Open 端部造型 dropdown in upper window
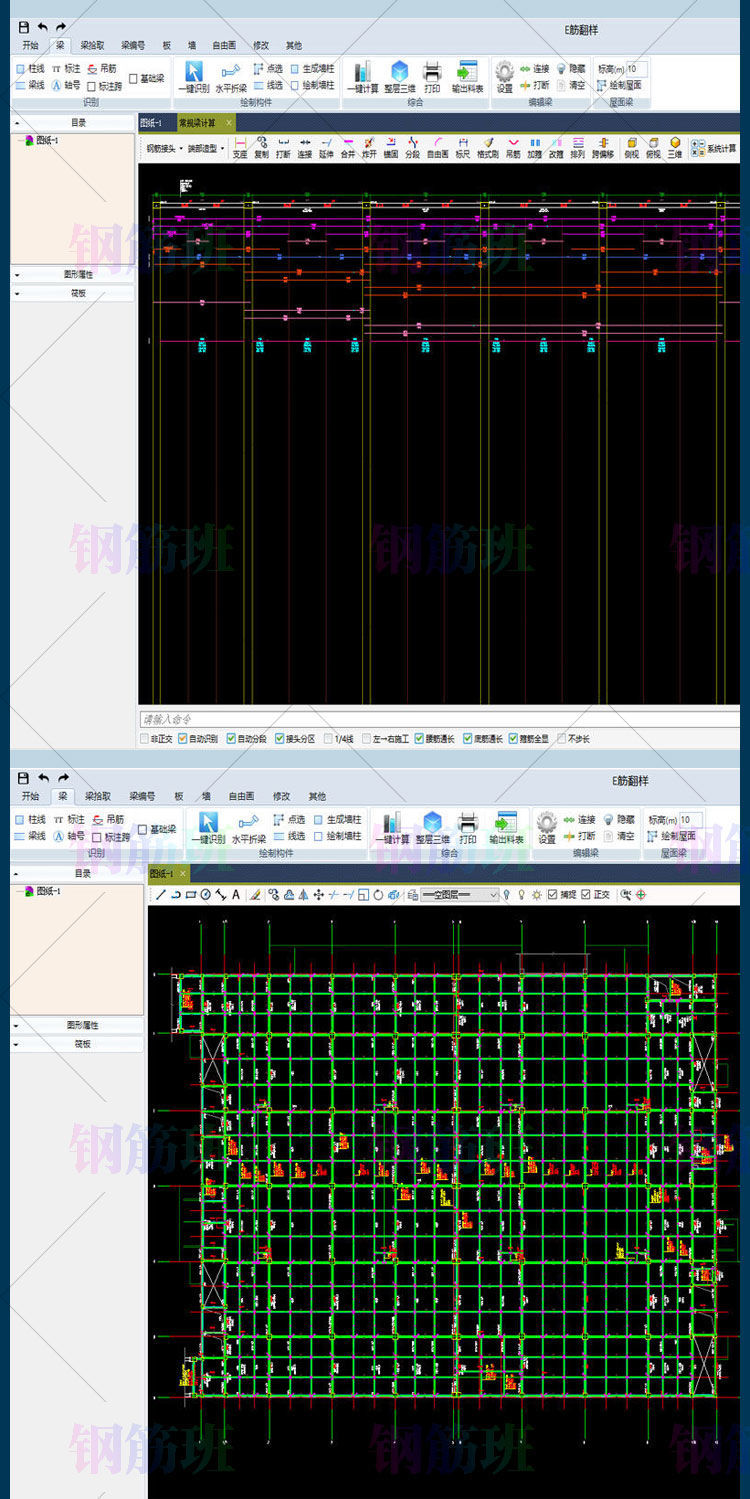 [206, 149]
